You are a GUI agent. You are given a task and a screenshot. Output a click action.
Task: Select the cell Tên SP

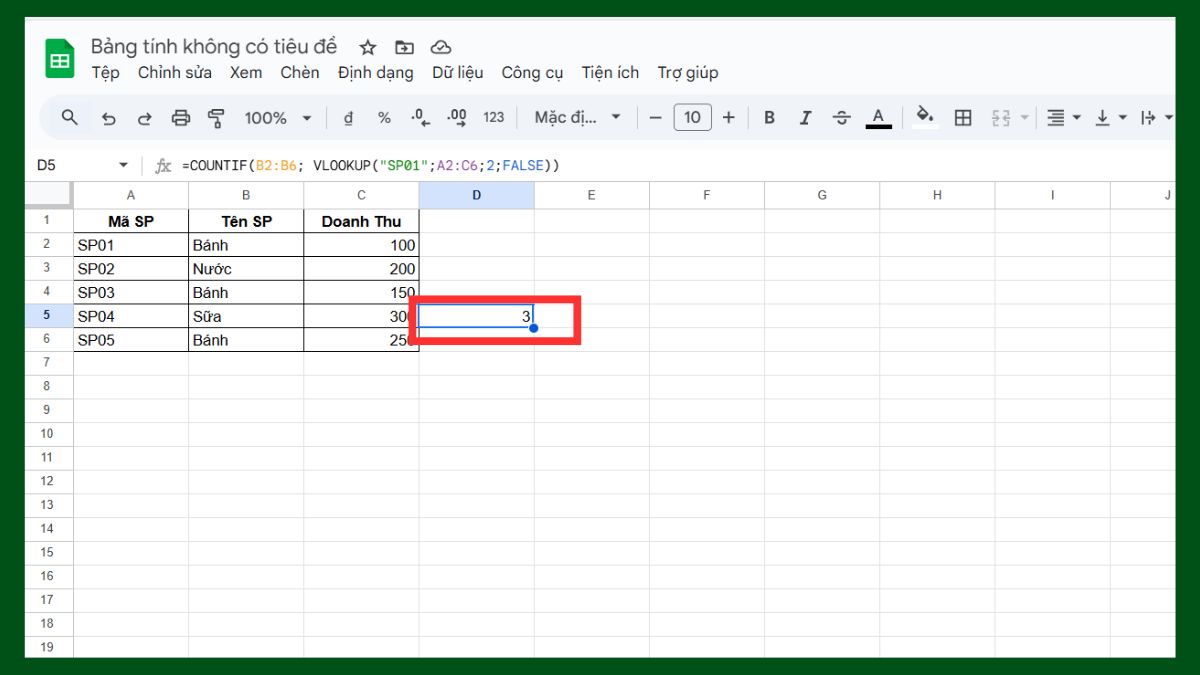click(x=246, y=221)
